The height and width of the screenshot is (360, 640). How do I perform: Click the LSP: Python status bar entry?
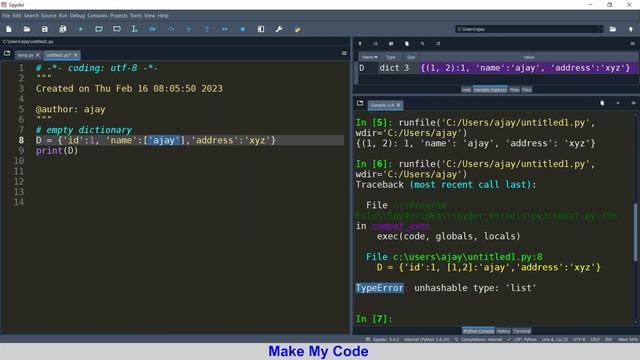[x=521, y=340]
